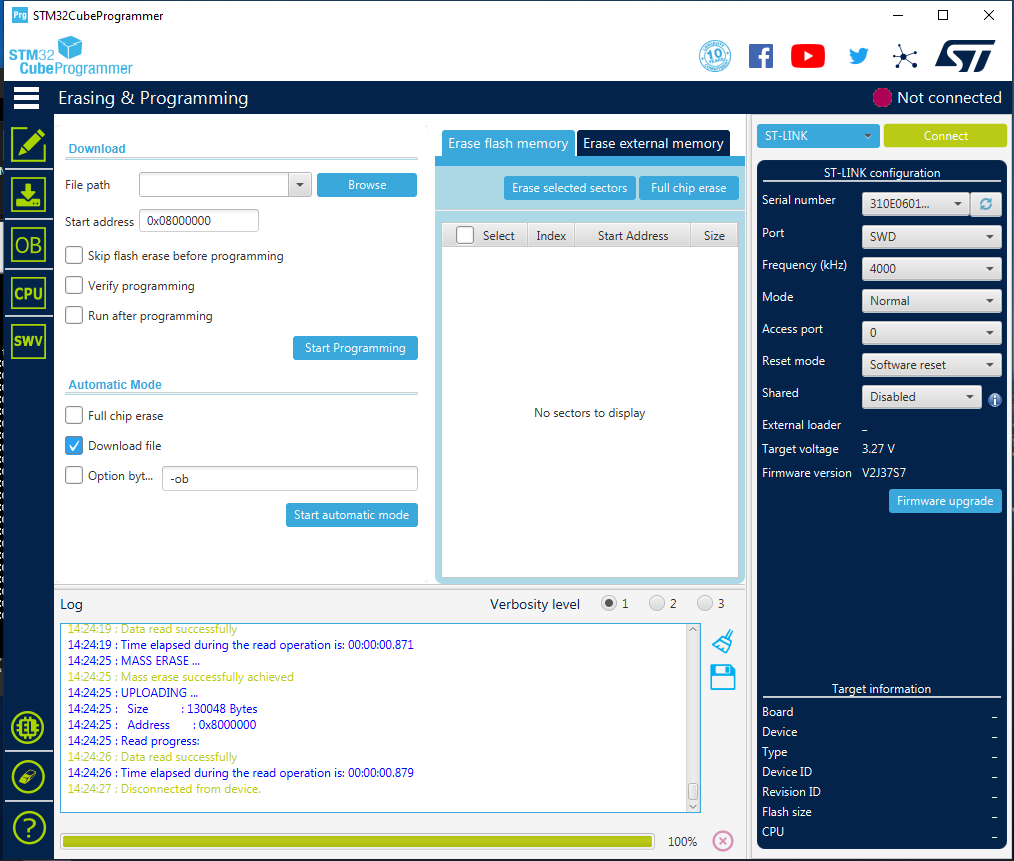Click the File path text field
Viewport: 1014px width, 861px height.
coord(214,185)
